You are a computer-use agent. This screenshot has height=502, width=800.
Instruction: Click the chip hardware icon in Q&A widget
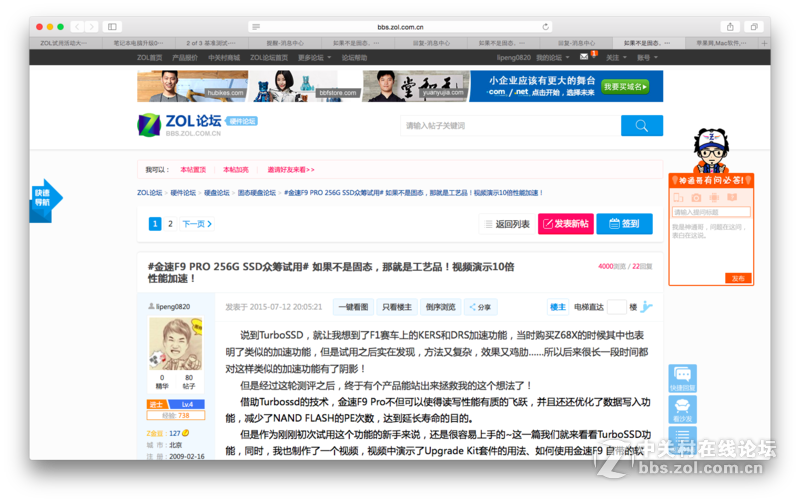click(x=714, y=197)
